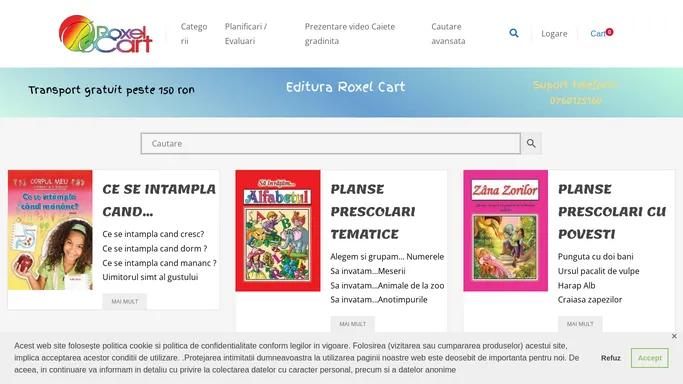Open Ce se intampla cand cresc?

point(153,234)
